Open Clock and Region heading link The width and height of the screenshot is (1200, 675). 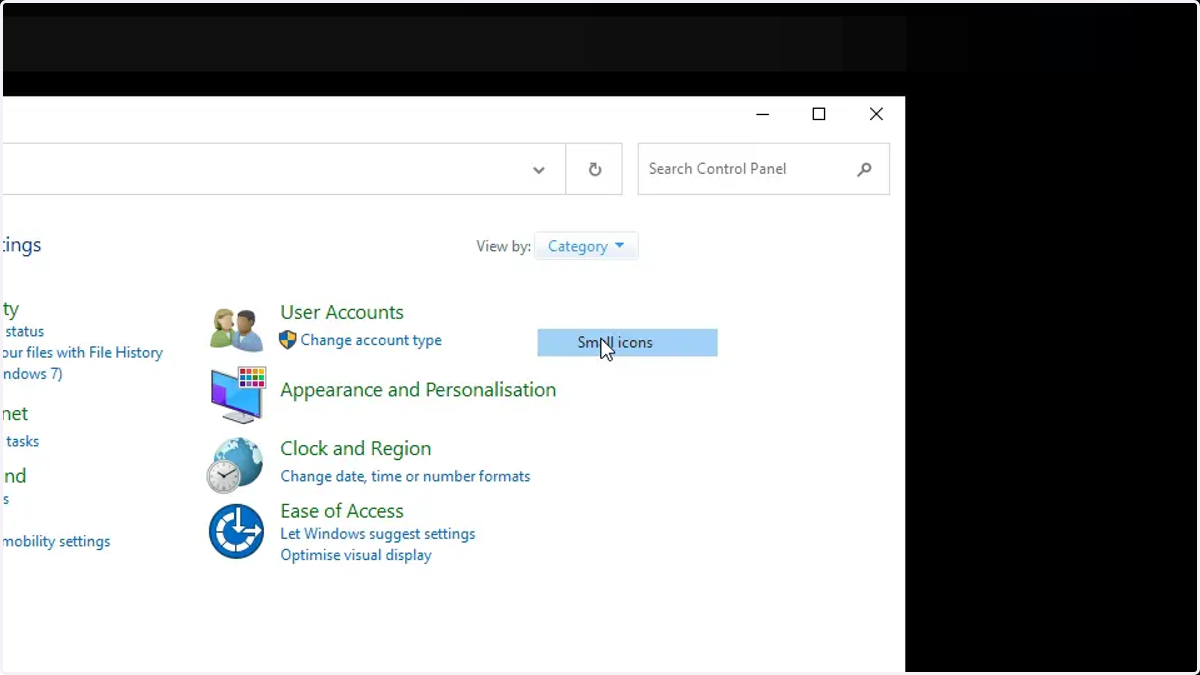356,448
